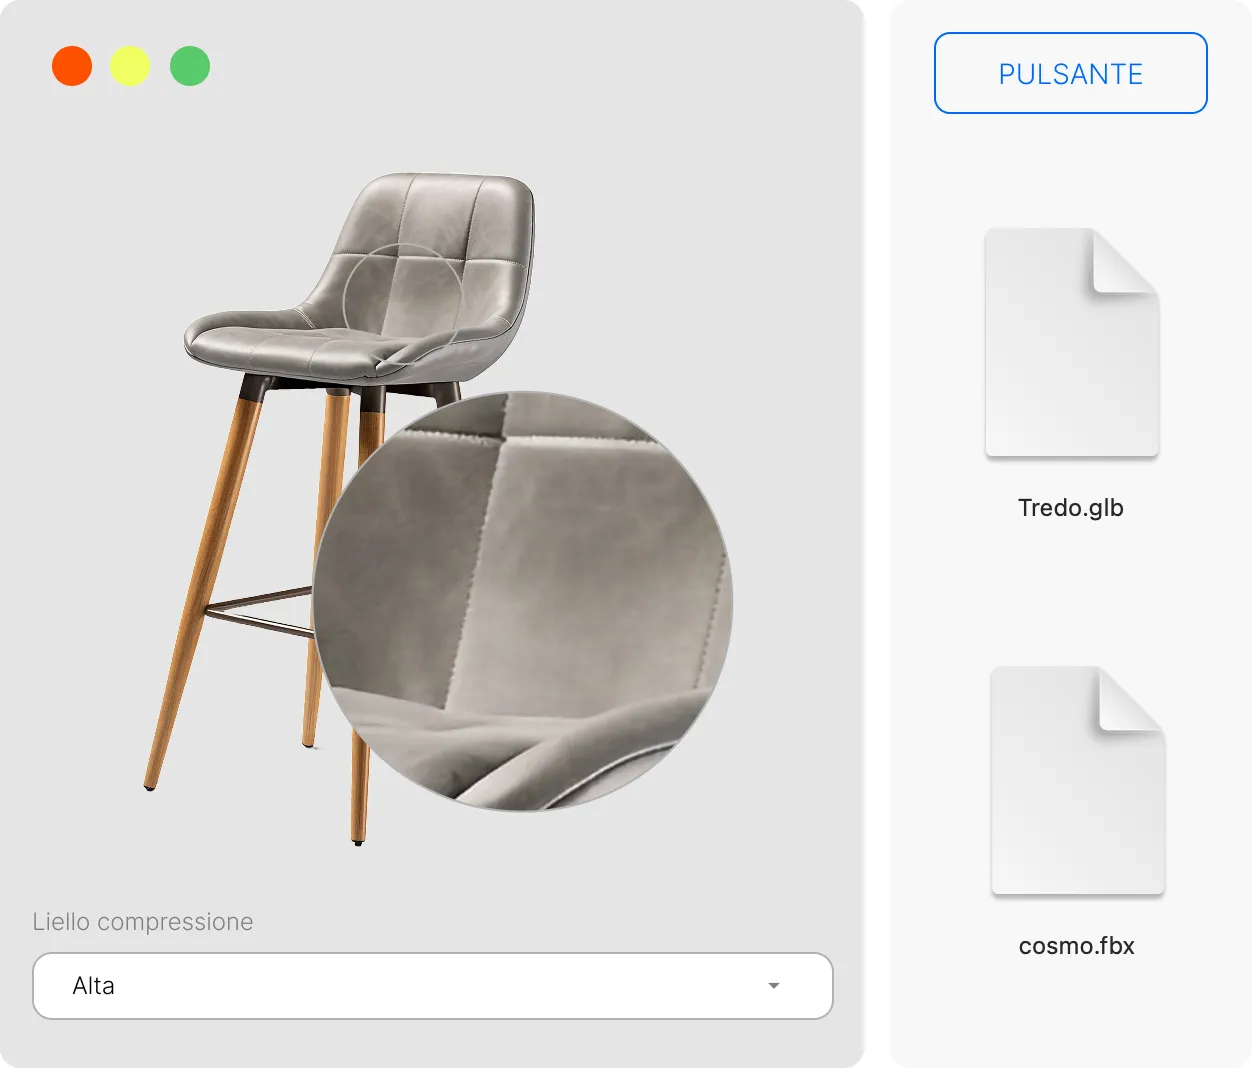The image size is (1252, 1068).
Task: Click the folded corner of the cosmo.fbx icon
Action: coord(1132,699)
